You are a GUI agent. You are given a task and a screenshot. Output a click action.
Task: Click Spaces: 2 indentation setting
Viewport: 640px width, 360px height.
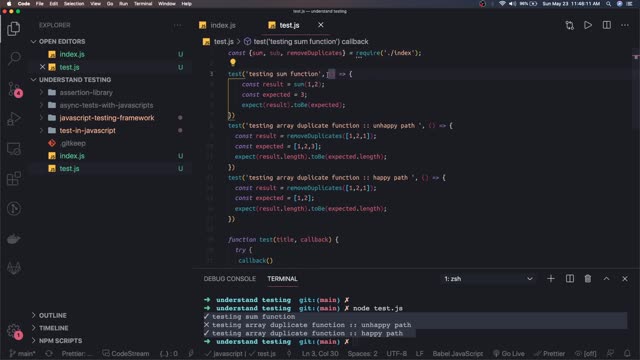tap(362, 353)
